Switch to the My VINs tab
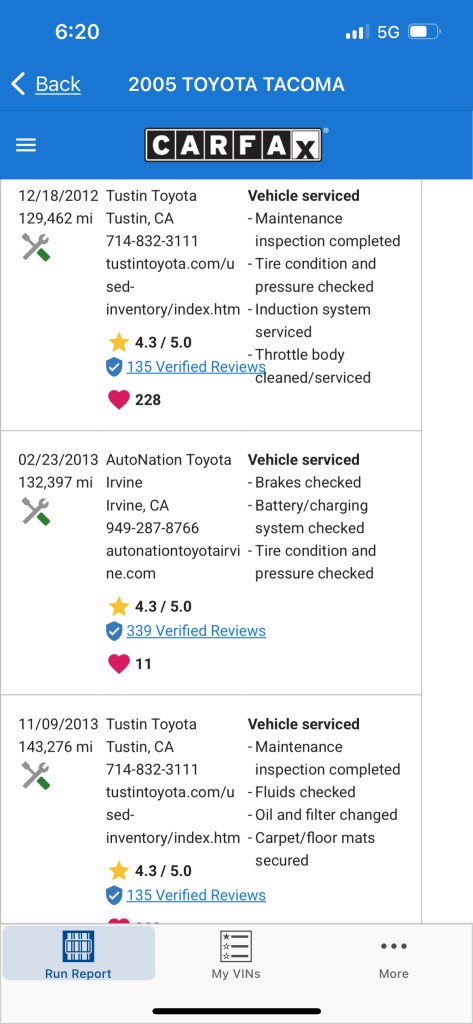Viewport: 473px width, 1024px height. (x=236, y=954)
